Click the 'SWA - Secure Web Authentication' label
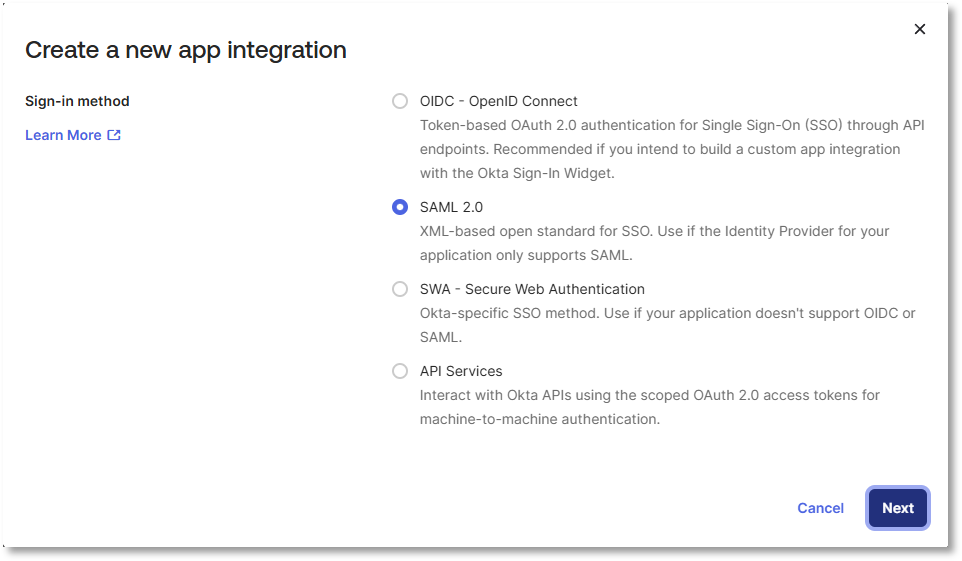 point(532,289)
